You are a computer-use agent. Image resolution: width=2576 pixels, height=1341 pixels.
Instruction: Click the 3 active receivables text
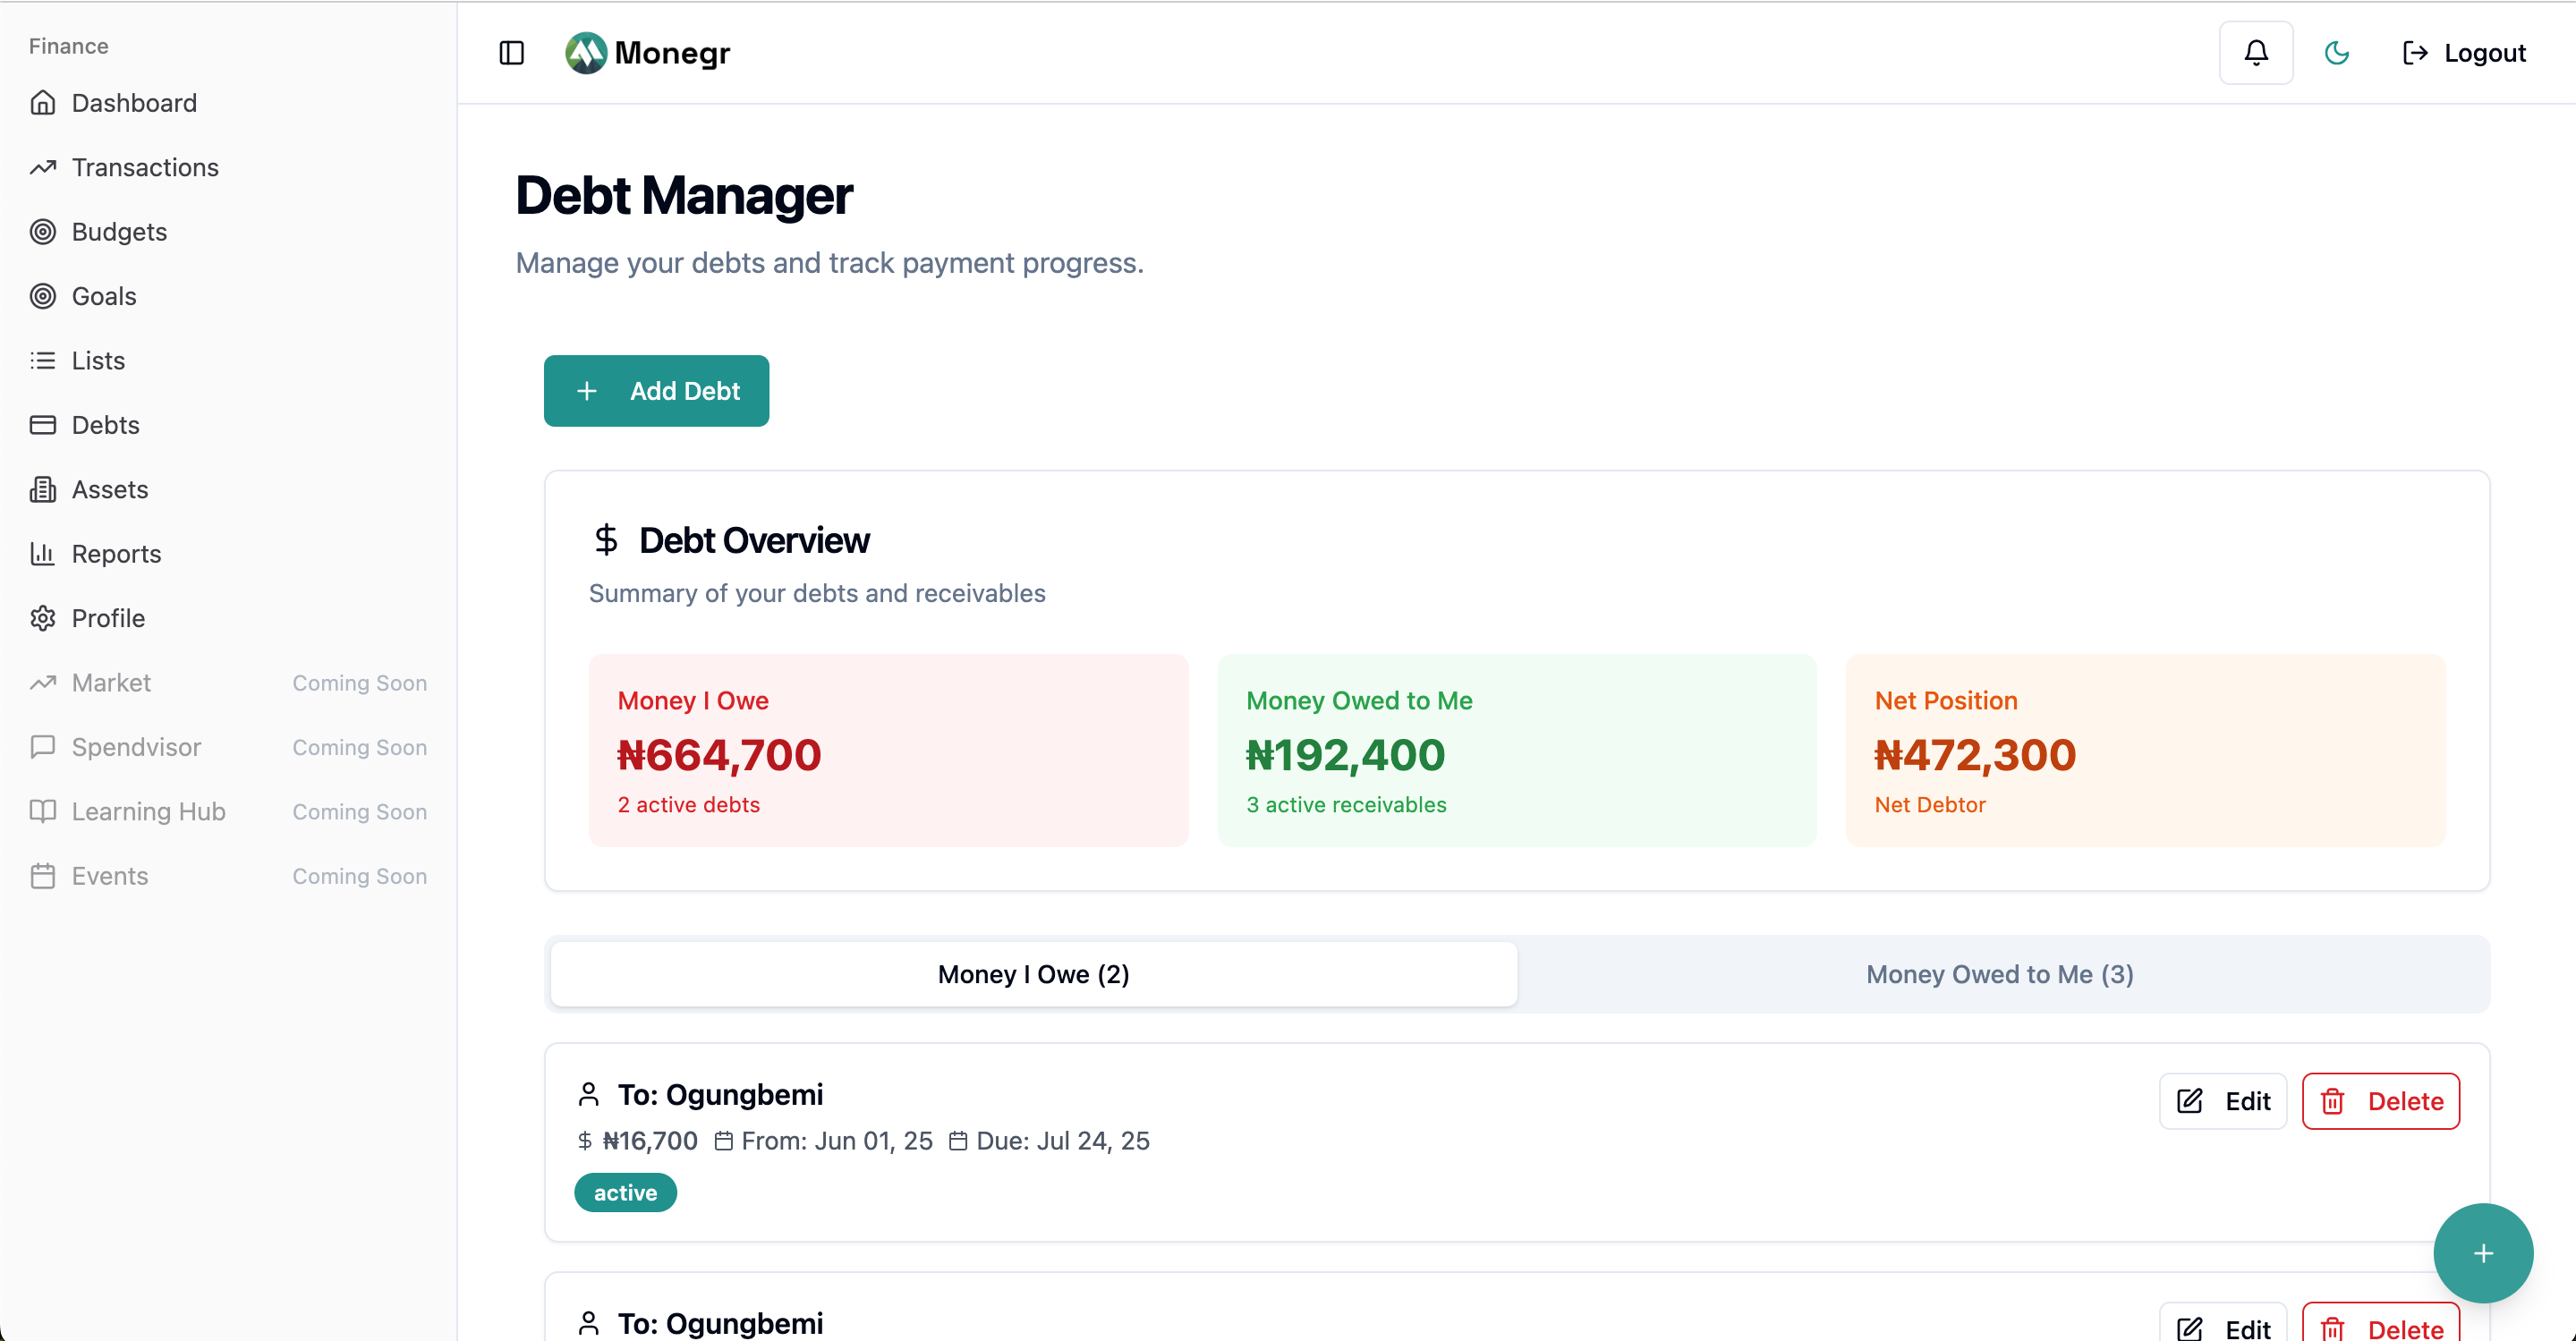point(1346,805)
